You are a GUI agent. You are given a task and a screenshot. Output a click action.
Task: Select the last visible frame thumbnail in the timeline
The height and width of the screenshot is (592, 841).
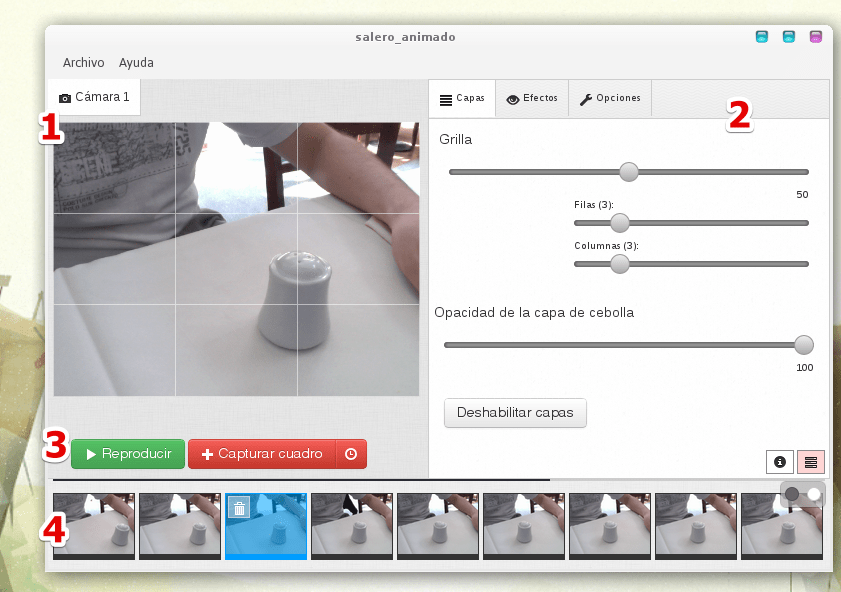point(782,526)
